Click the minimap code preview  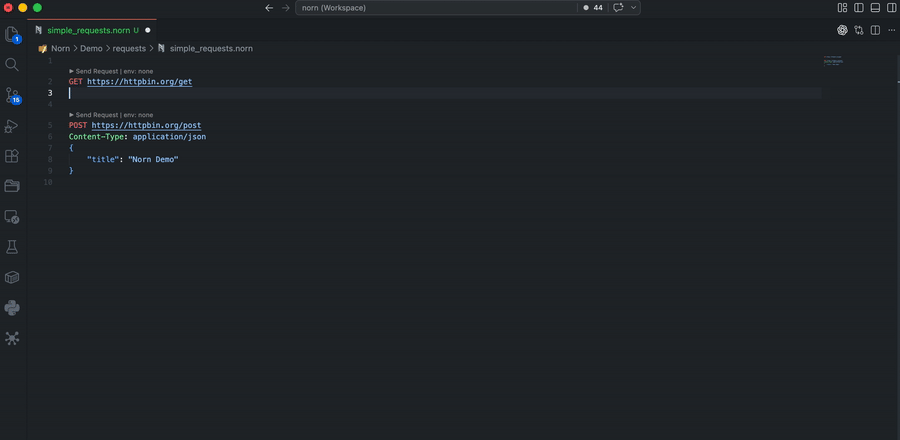833,61
